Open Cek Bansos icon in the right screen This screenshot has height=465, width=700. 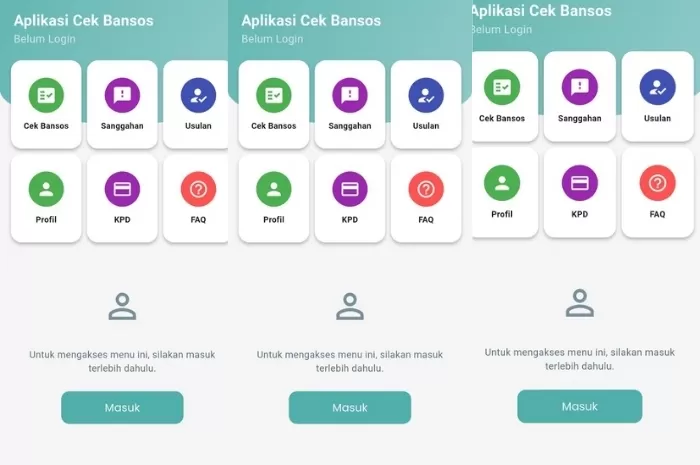click(502, 87)
